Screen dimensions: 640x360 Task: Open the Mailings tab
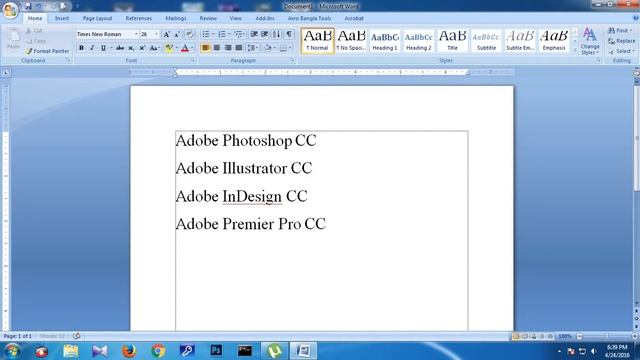tap(176, 18)
